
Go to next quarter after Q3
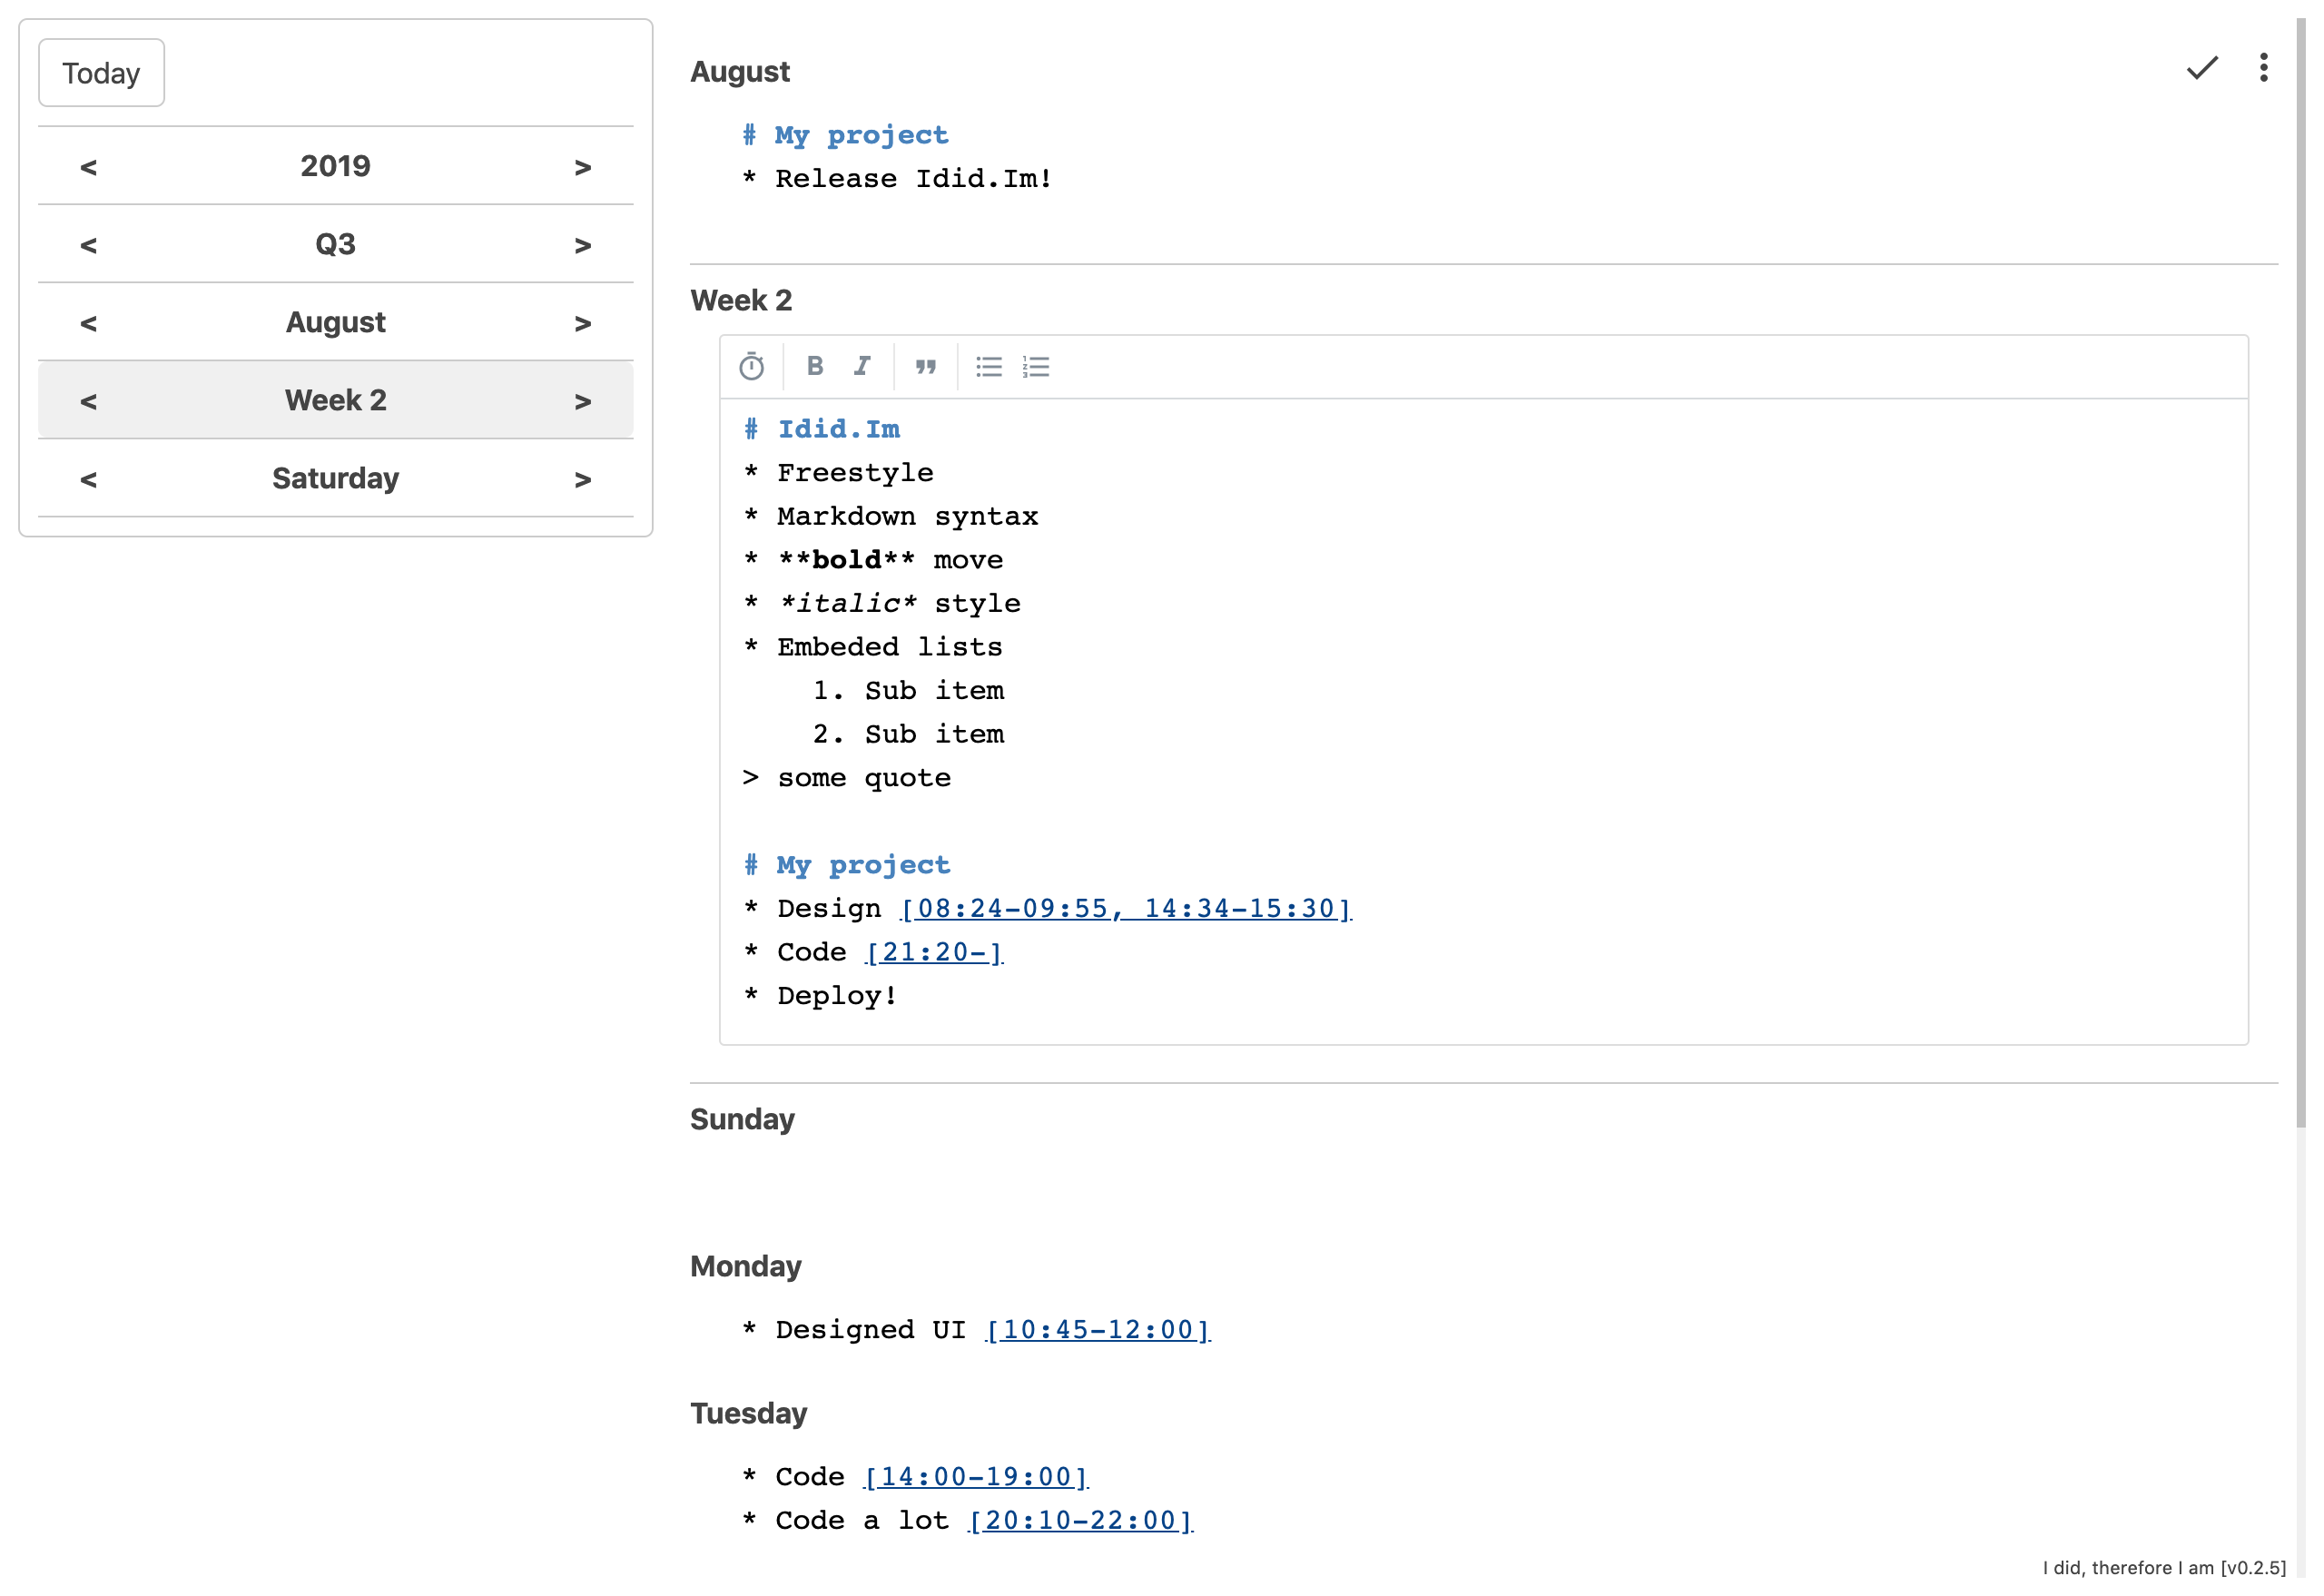coord(583,245)
